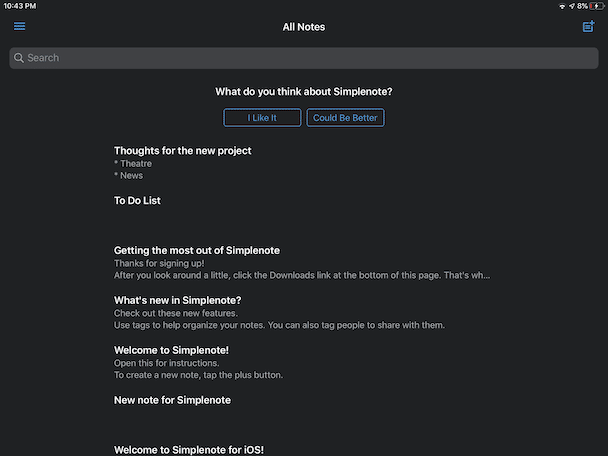The image size is (608, 456).
Task: Select the '* Theatre' preview line
Action: [133, 164]
